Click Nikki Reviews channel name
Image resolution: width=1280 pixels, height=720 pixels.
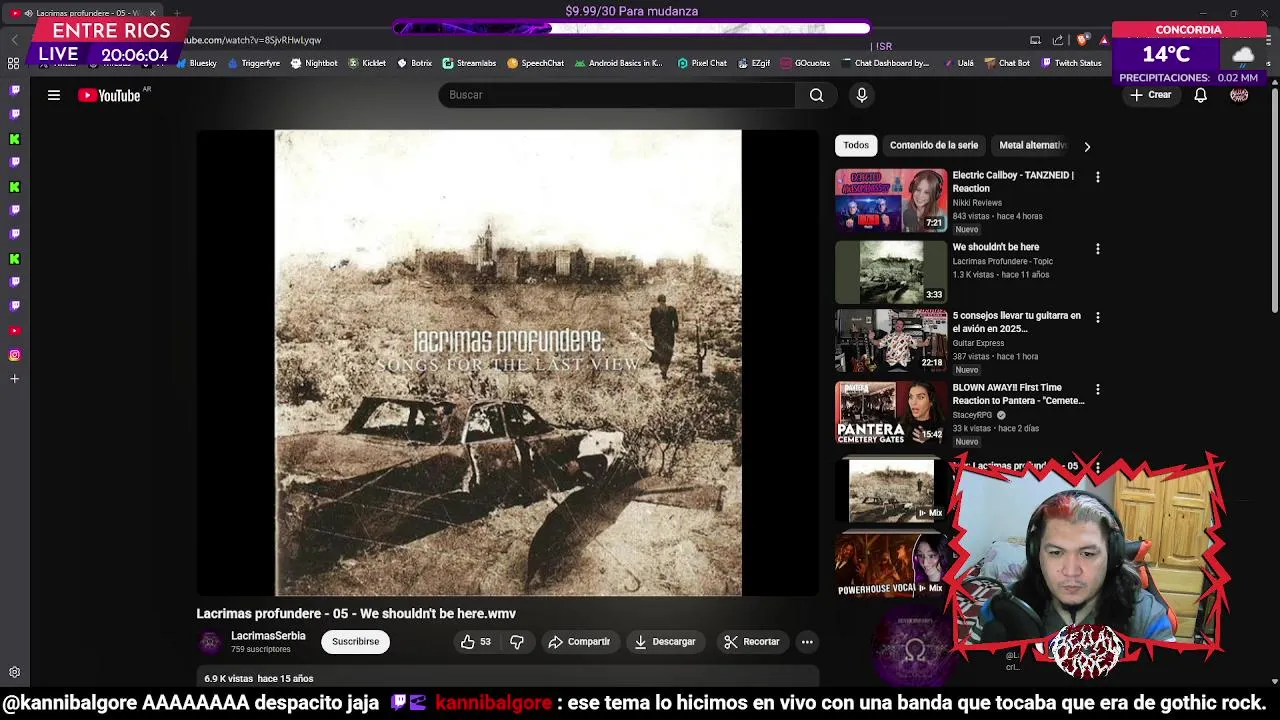977,203
